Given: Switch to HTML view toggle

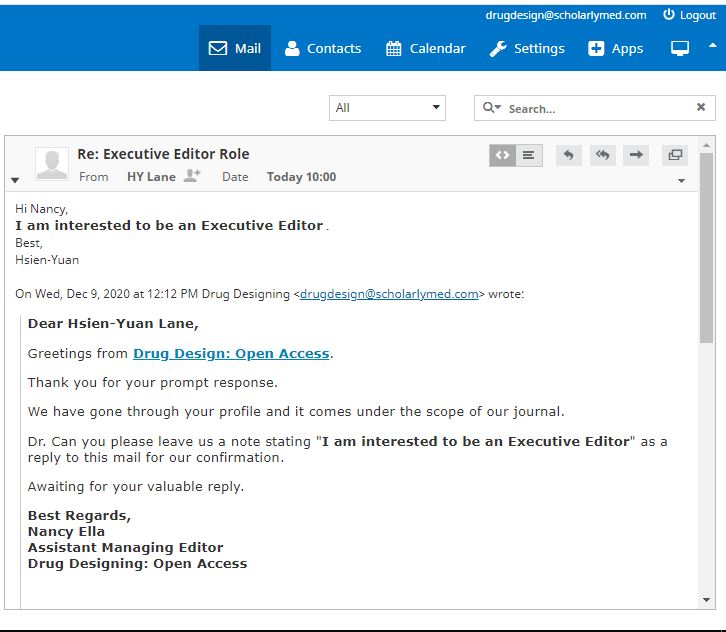Looking at the screenshot, I should (x=502, y=155).
